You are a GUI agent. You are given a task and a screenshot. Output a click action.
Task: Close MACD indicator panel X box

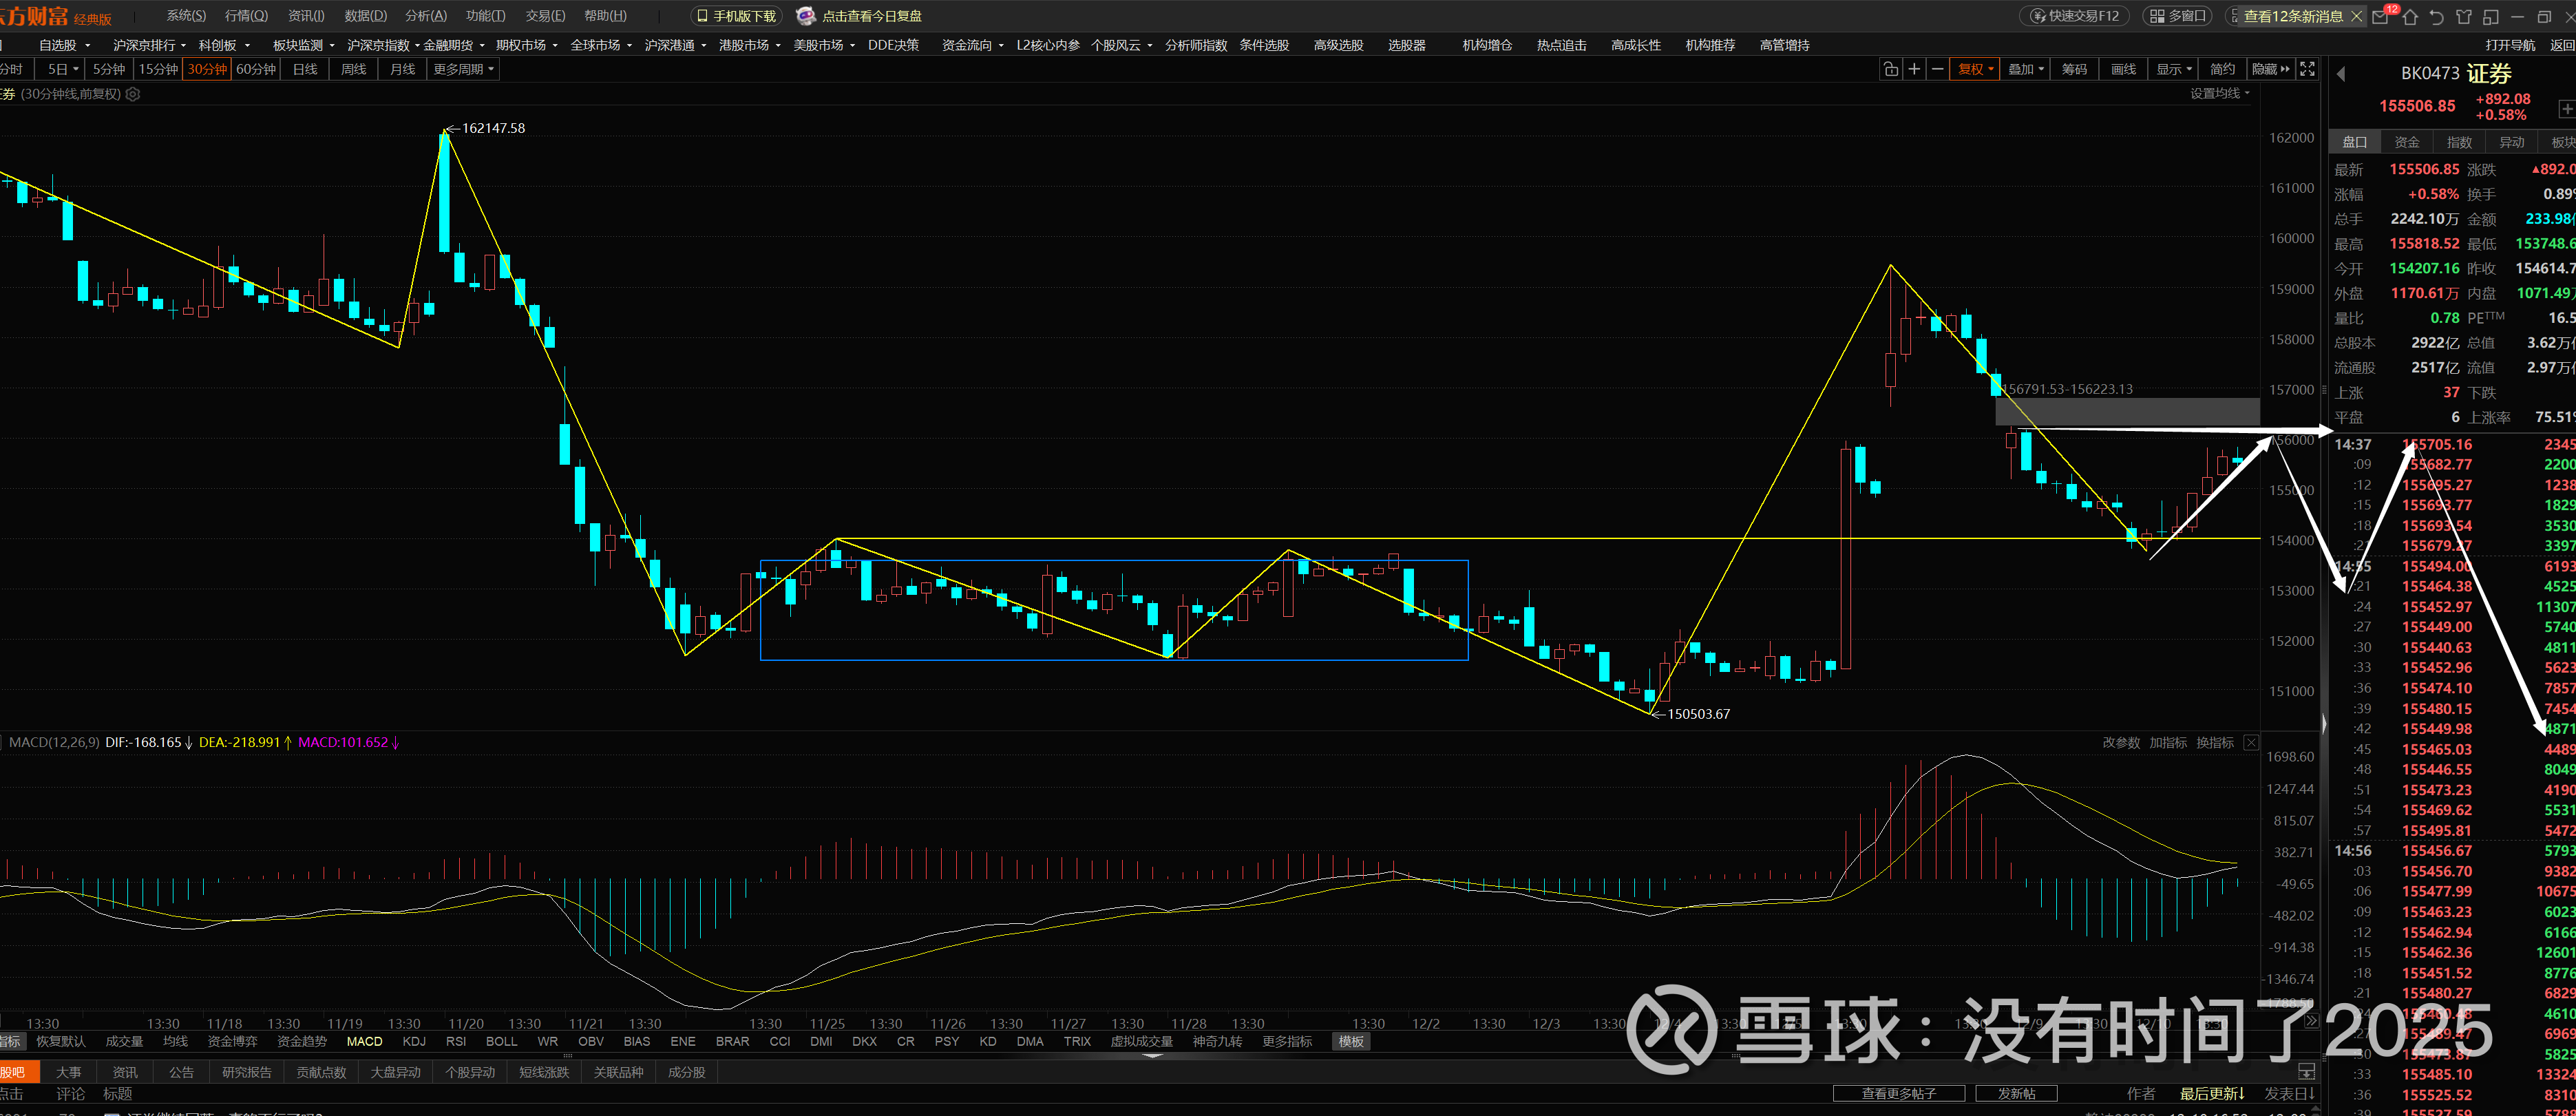pyautogui.click(x=2251, y=742)
